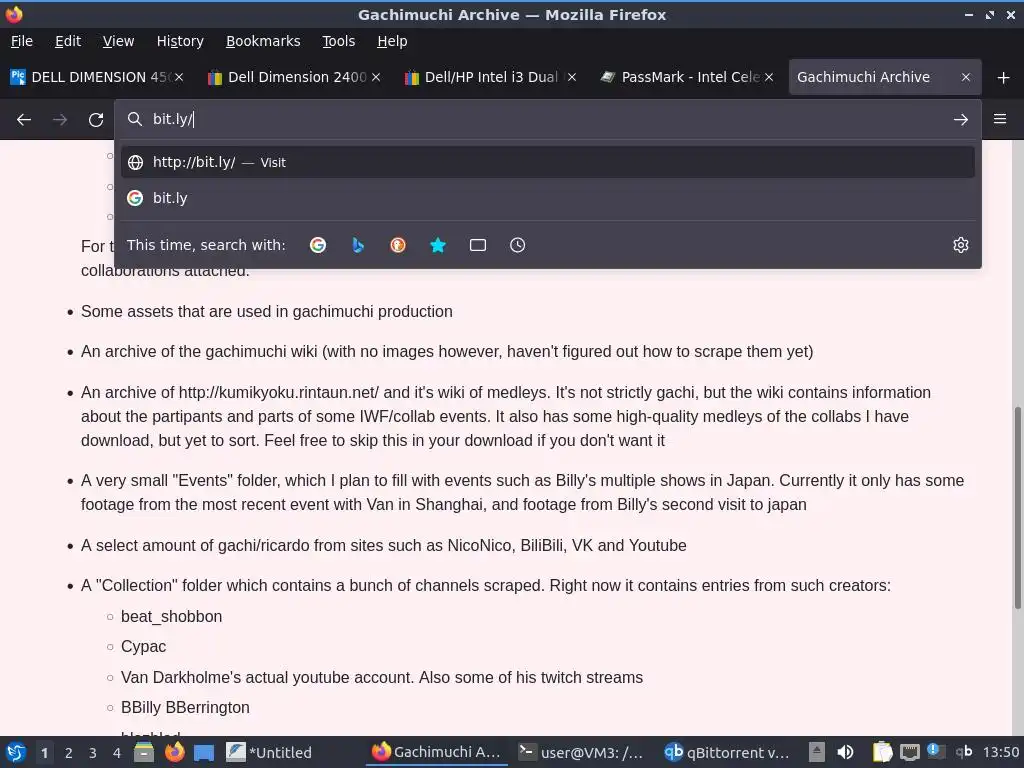The width and height of the screenshot is (1024, 768).
Task: Search this time with Google
Action: tap(318, 245)
